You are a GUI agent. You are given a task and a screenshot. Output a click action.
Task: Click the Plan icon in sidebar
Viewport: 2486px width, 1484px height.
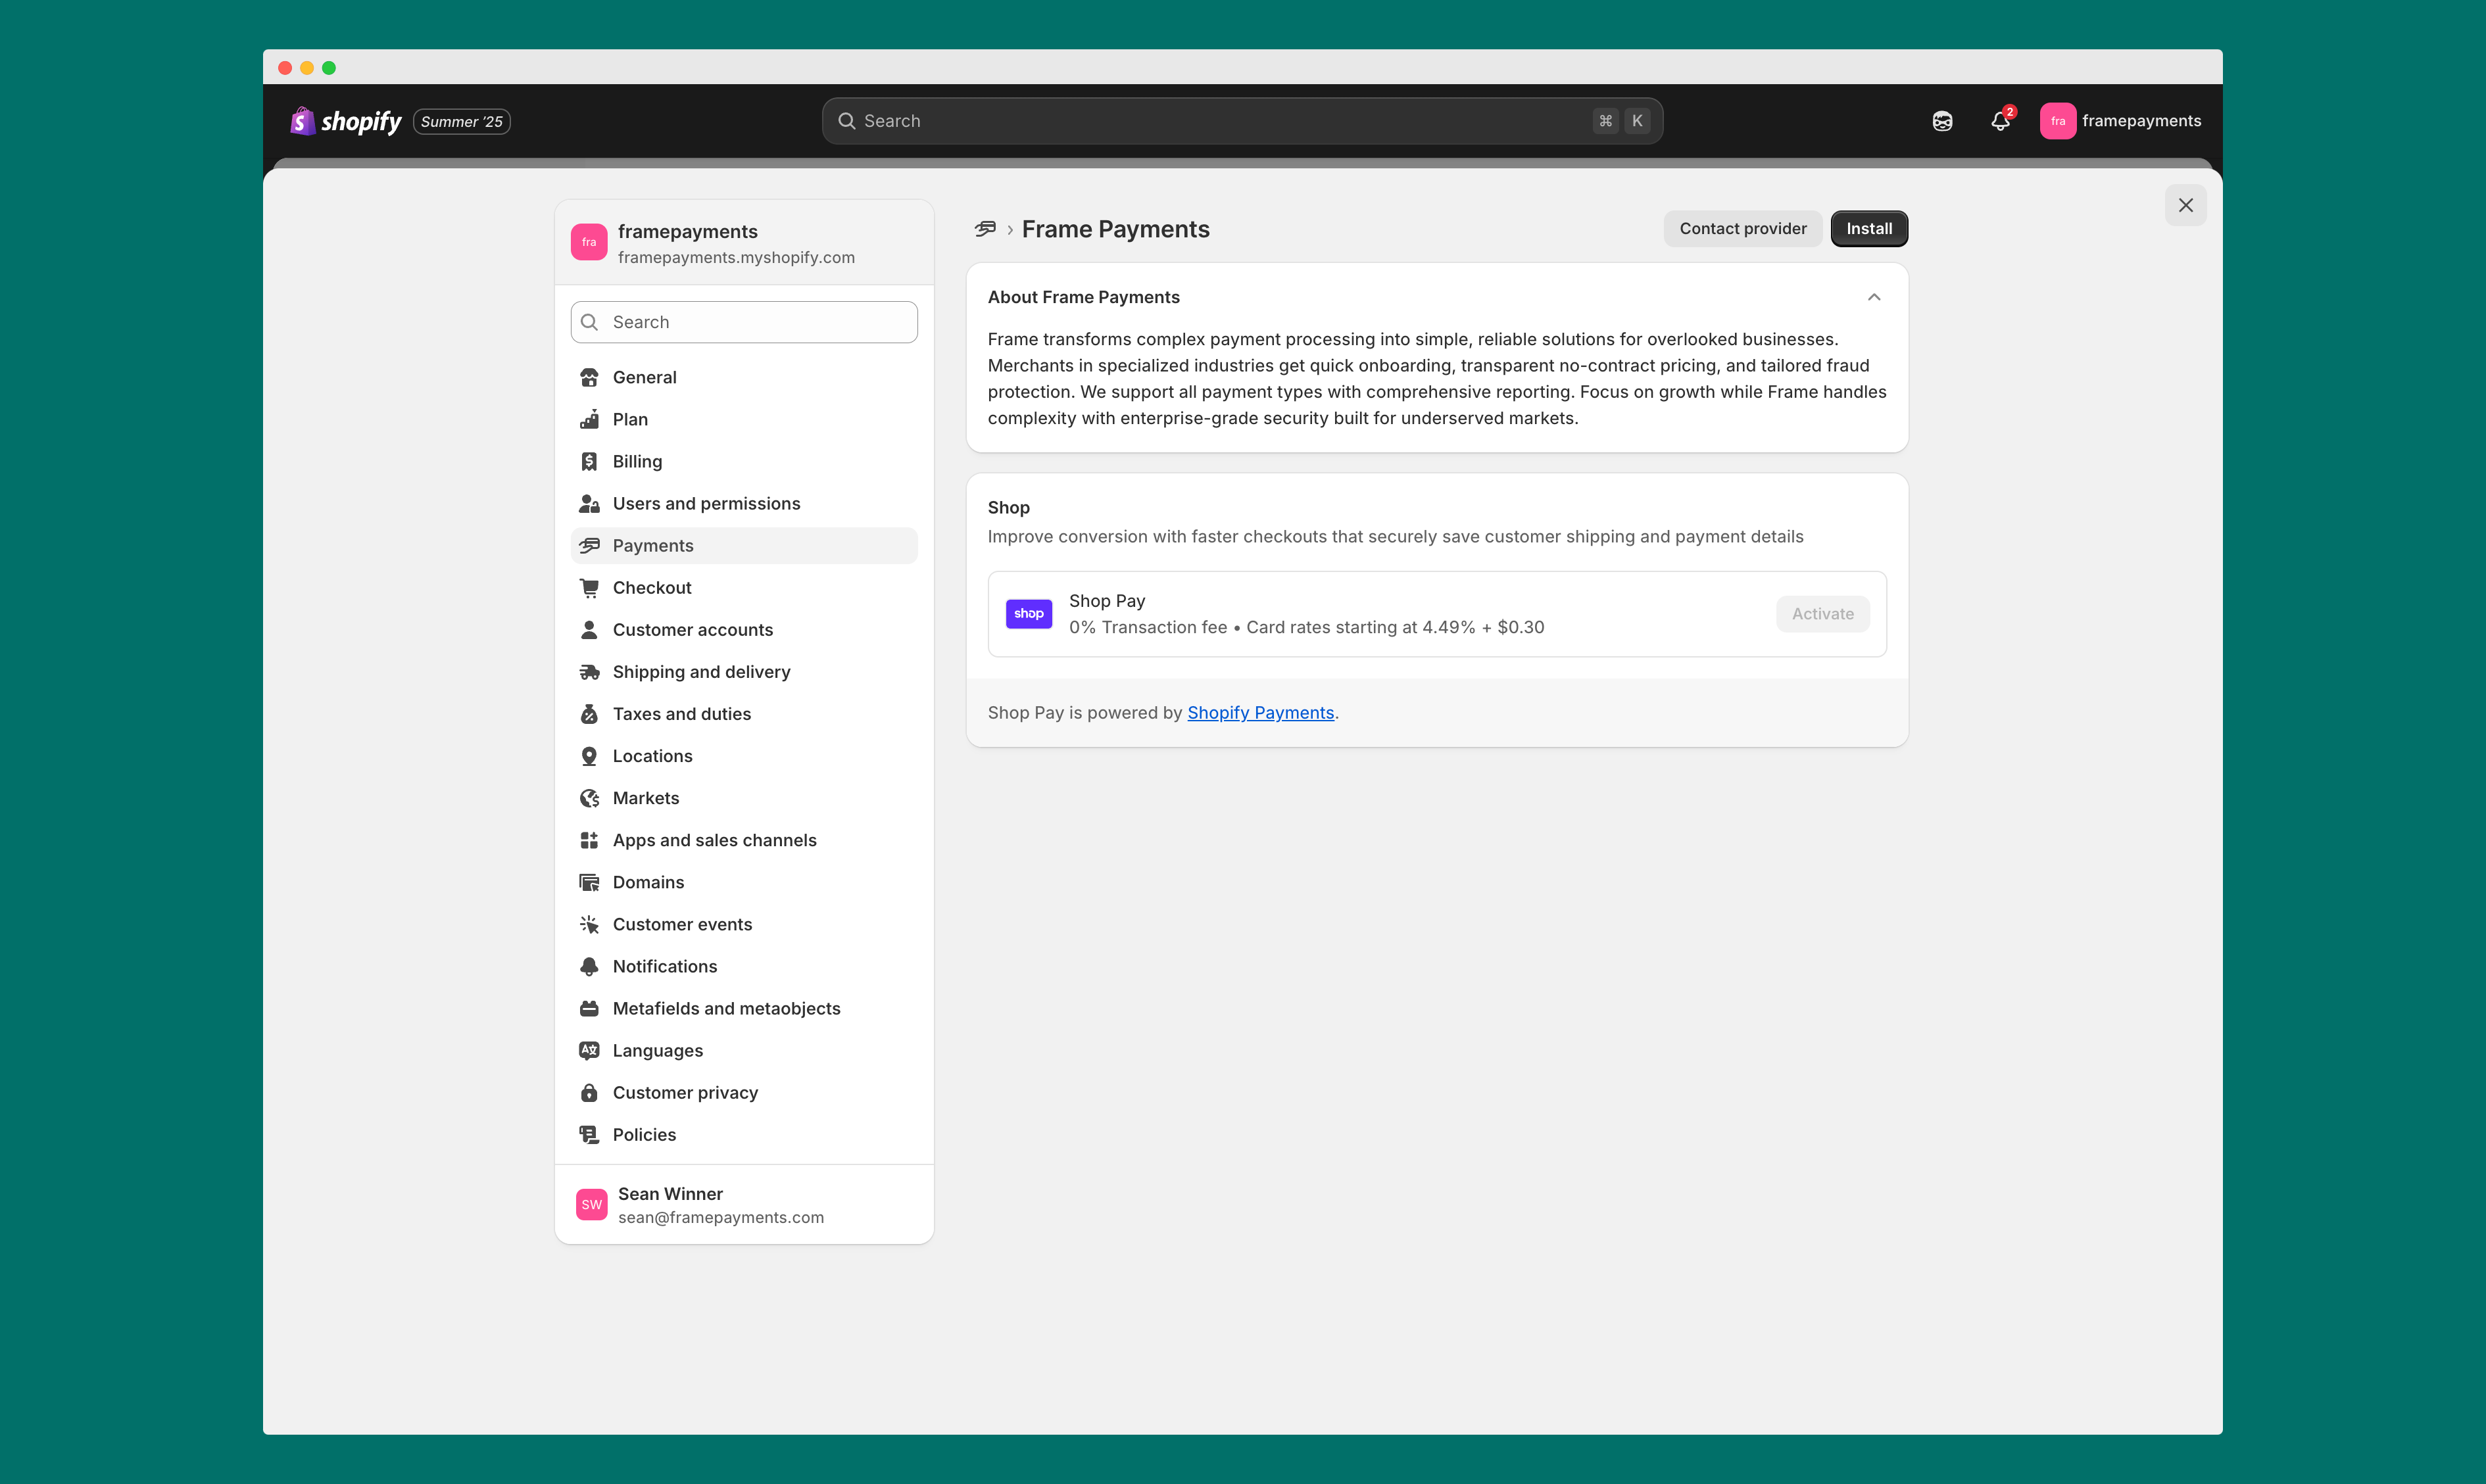click(589, 419)
